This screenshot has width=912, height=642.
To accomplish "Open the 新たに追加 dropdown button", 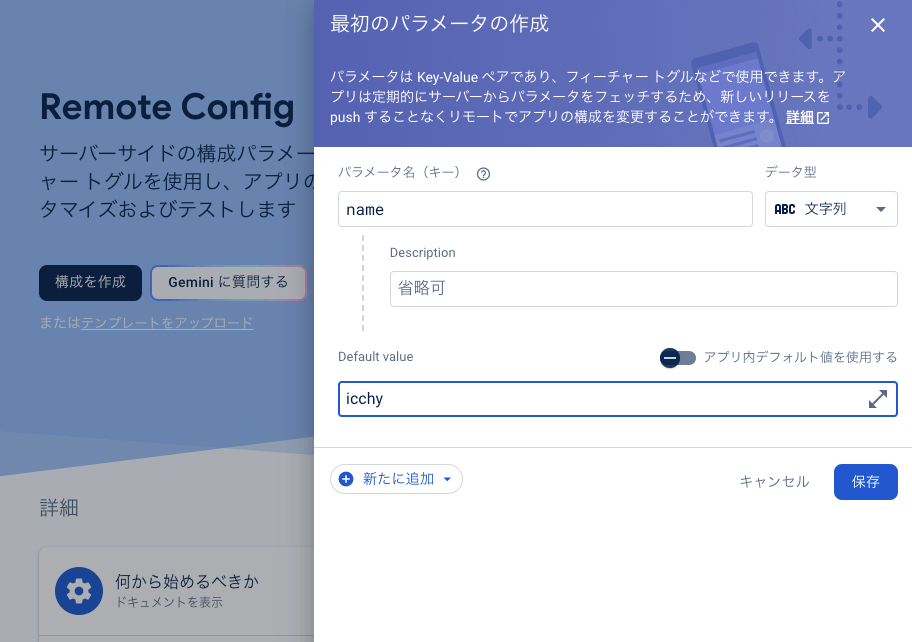I will (x=396, y=479).
